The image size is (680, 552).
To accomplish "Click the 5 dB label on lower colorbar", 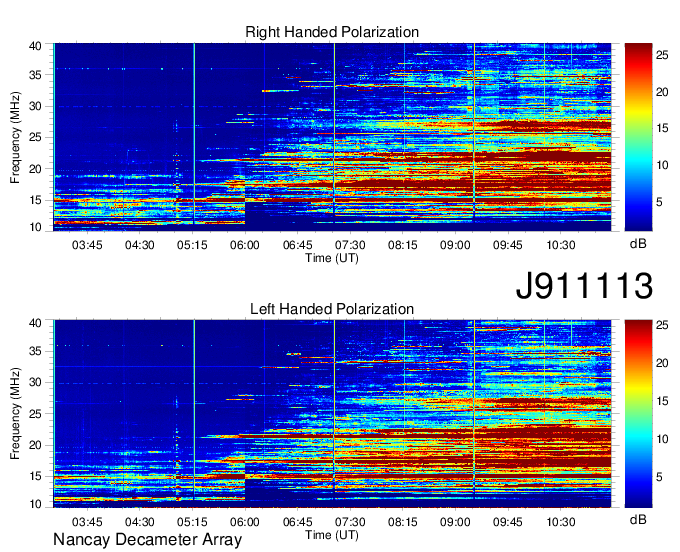I will 659,477.
